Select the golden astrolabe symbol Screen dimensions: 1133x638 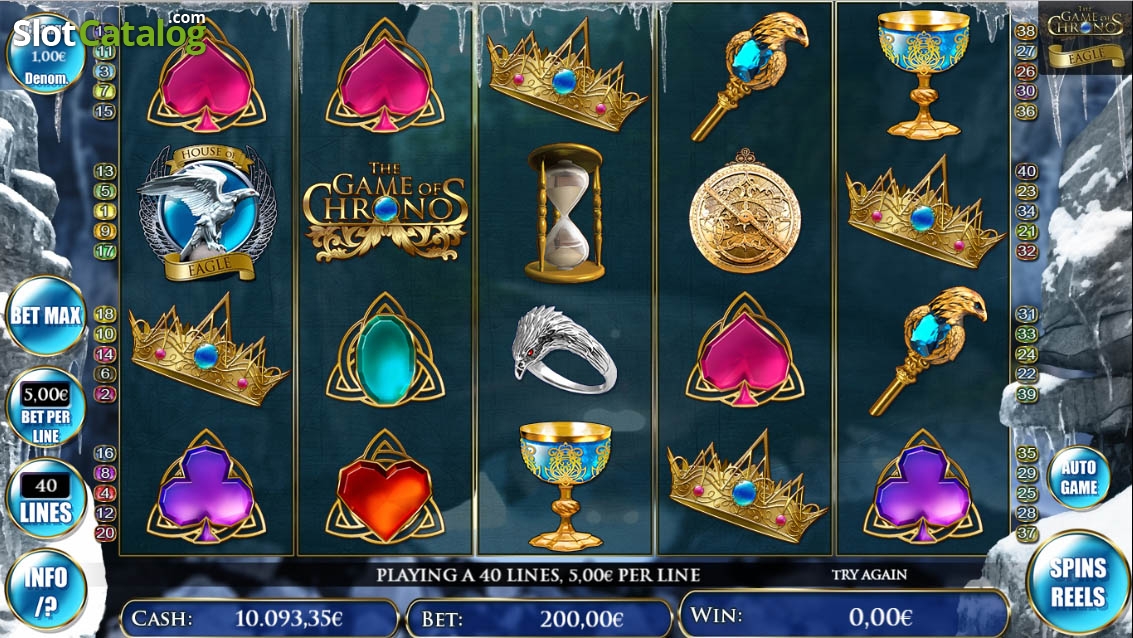(x=745, y=211)
